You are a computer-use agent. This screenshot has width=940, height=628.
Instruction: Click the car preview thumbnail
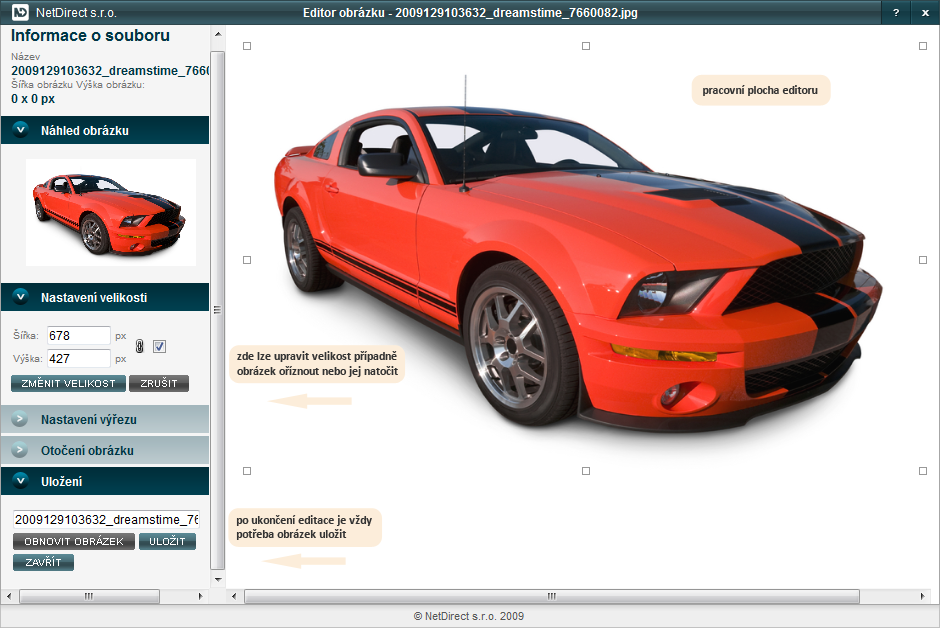coord(109,212)
